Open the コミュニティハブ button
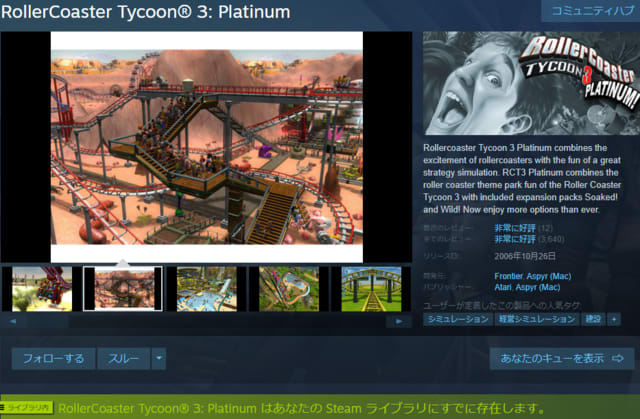Viewport: 640px width, 419px height. point(591,11)
